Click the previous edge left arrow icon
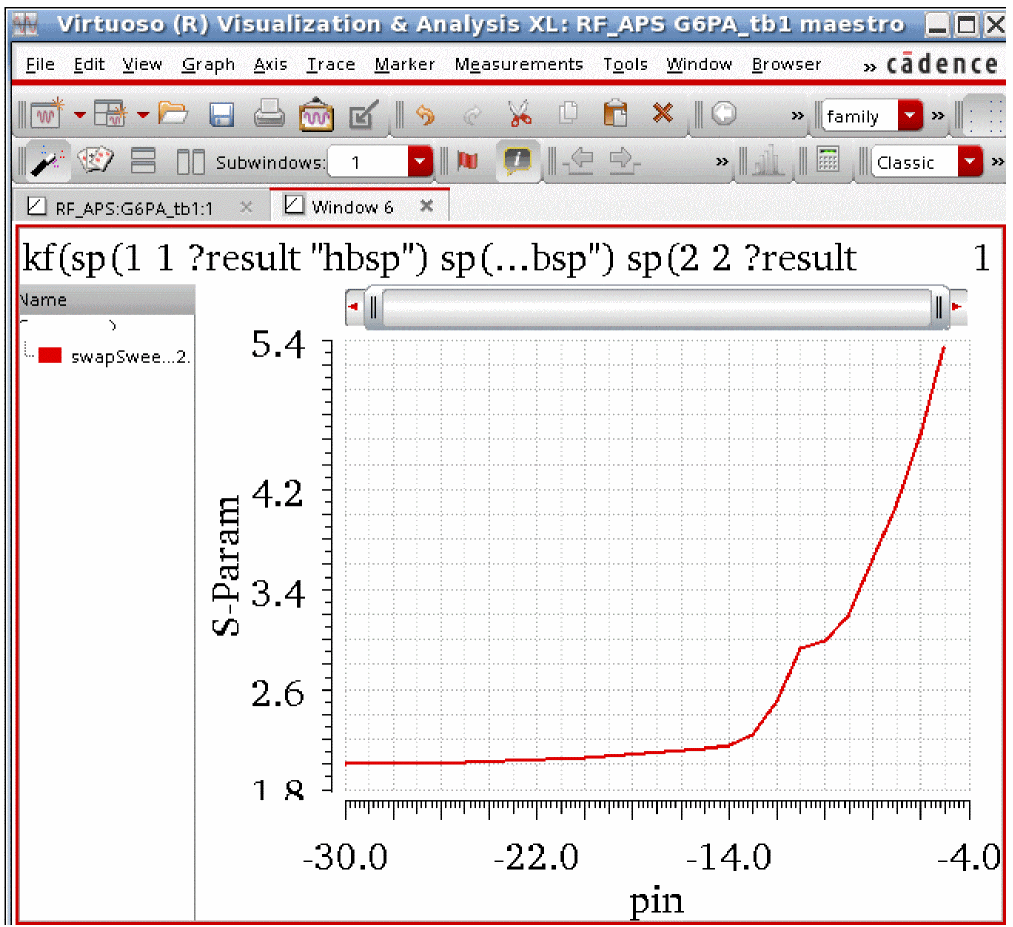This screenshot has width=1013, height=927. point(580,161)
